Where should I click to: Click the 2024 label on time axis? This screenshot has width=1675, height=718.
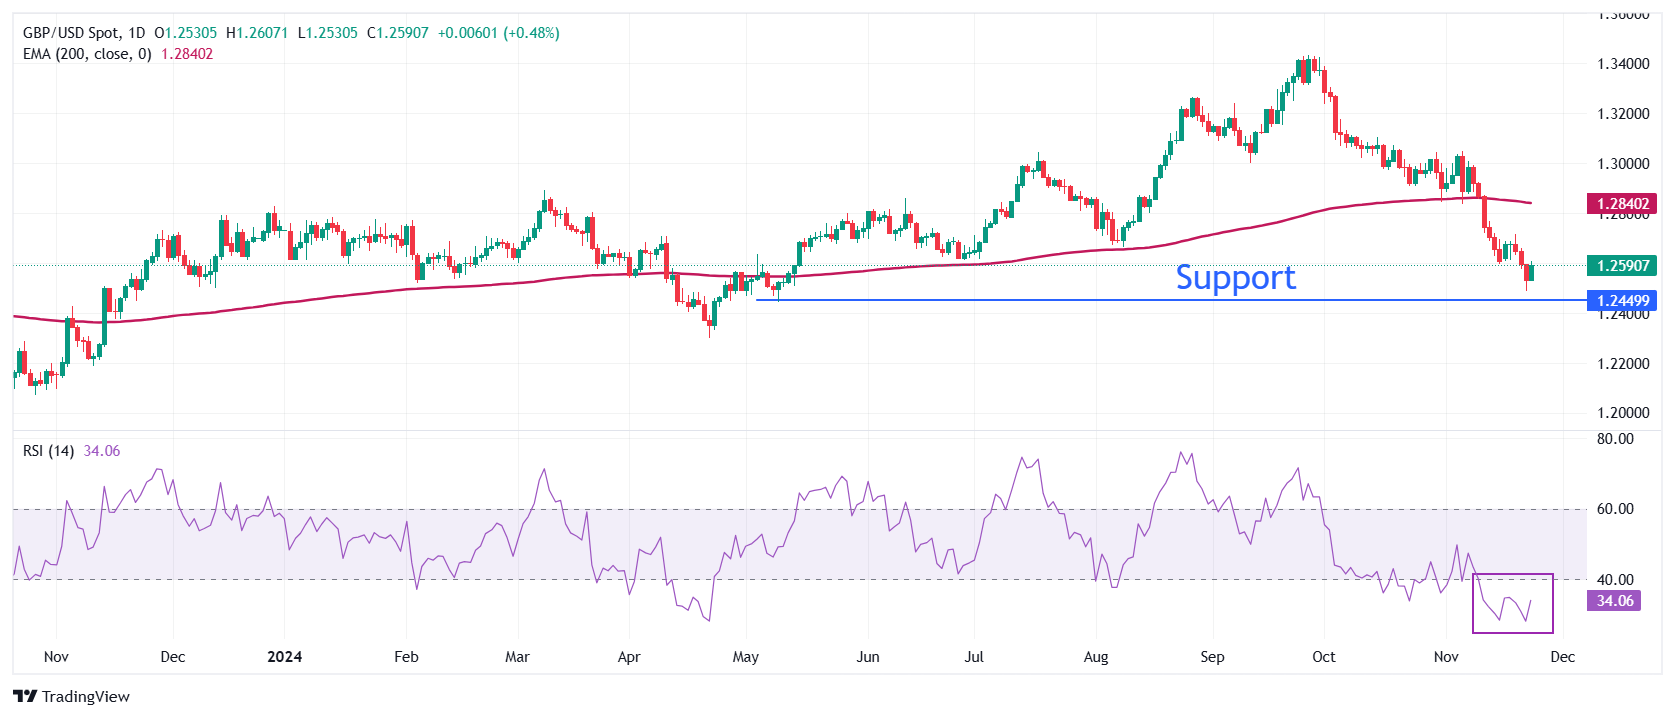(284, 657)
